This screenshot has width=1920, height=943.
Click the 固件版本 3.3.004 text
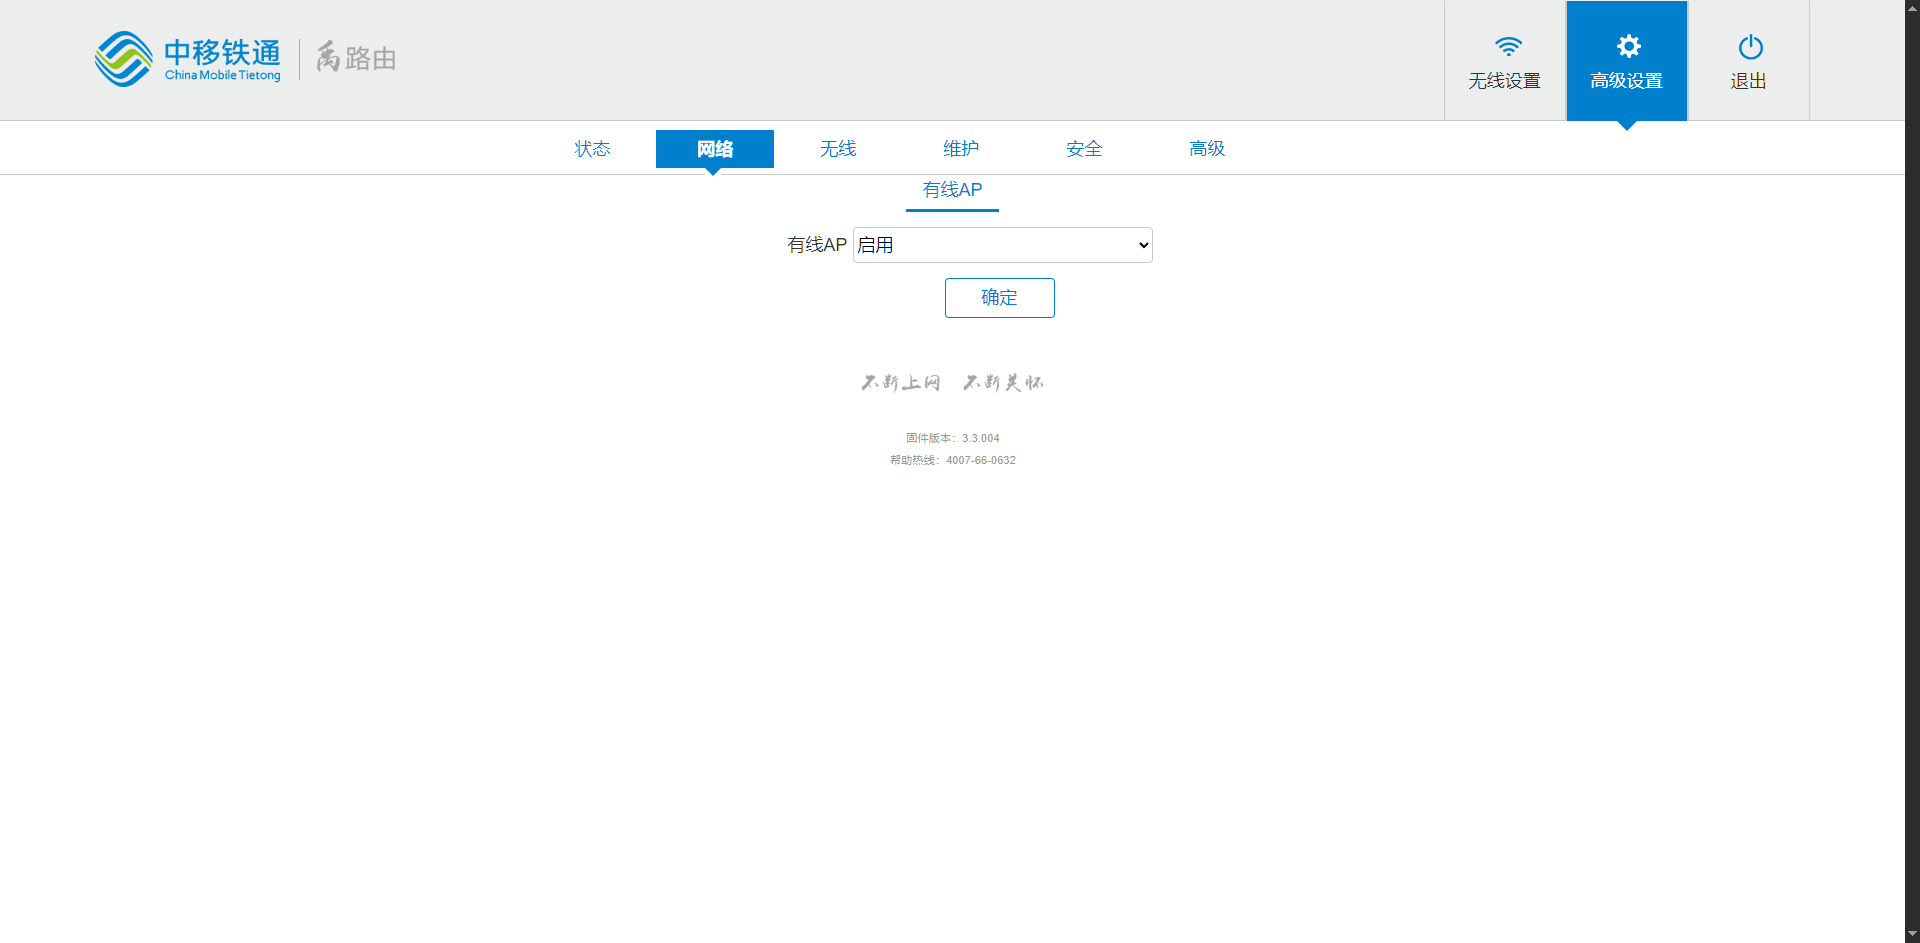point(952,438)
